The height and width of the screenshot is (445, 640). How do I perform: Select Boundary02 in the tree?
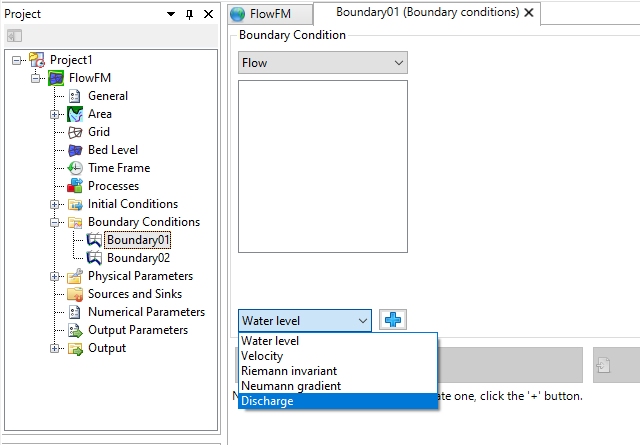pyautogui.click(x=138, y=258)
